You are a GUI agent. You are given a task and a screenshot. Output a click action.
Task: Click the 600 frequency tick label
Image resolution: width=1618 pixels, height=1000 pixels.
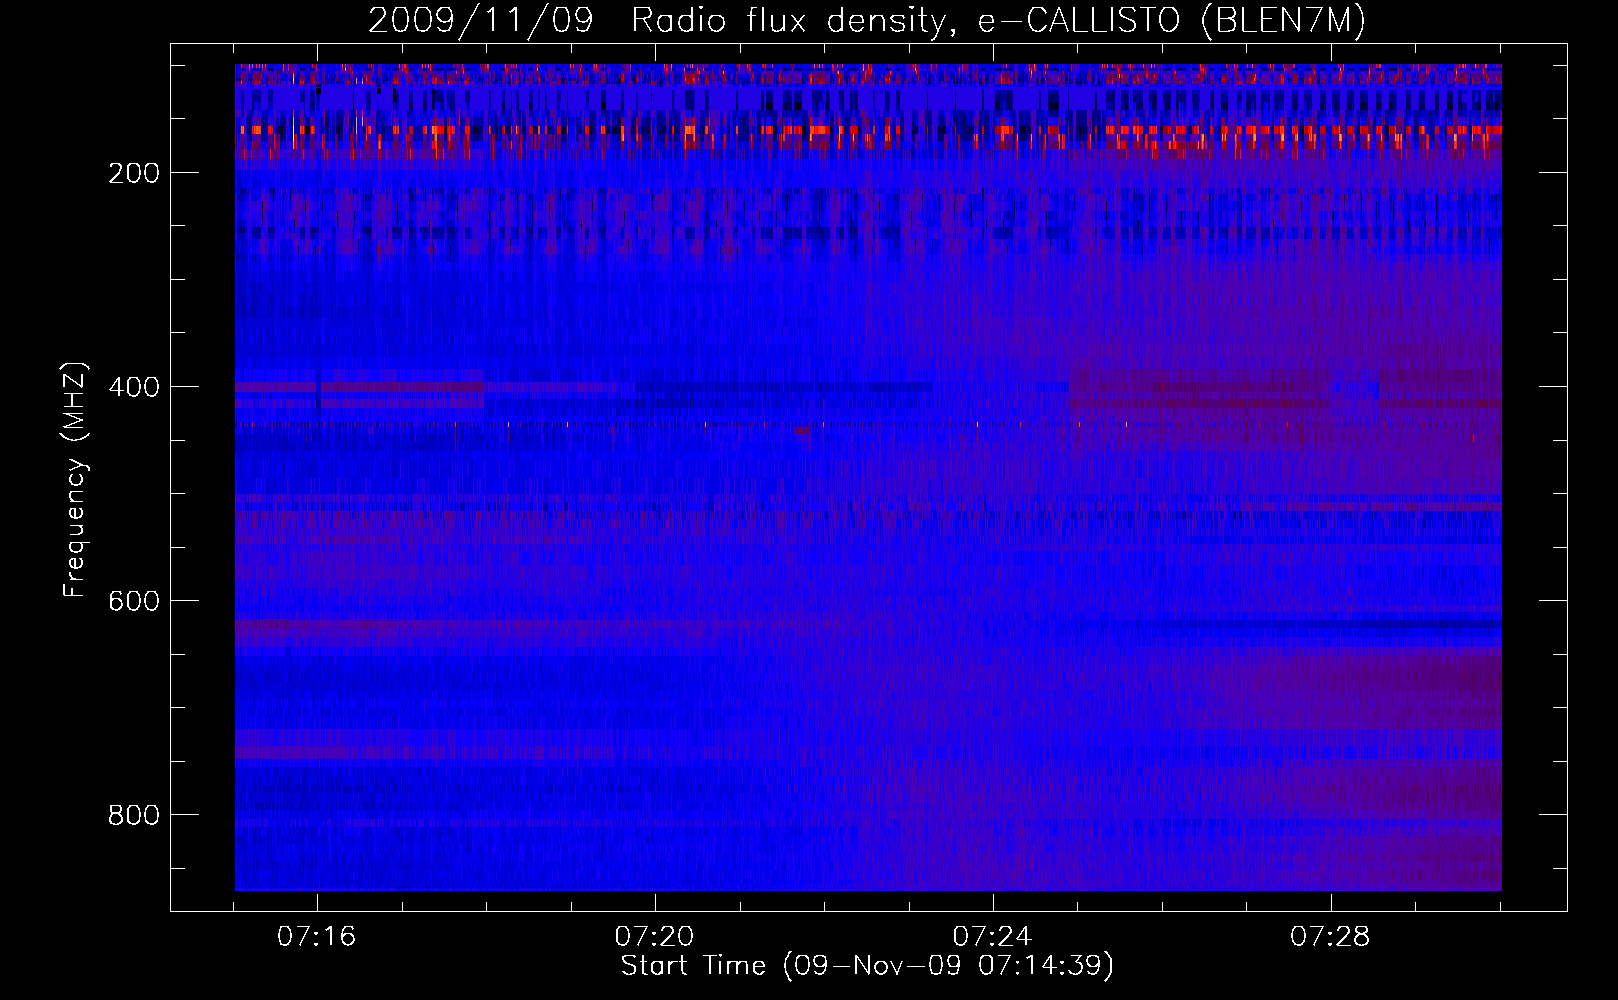134,601
